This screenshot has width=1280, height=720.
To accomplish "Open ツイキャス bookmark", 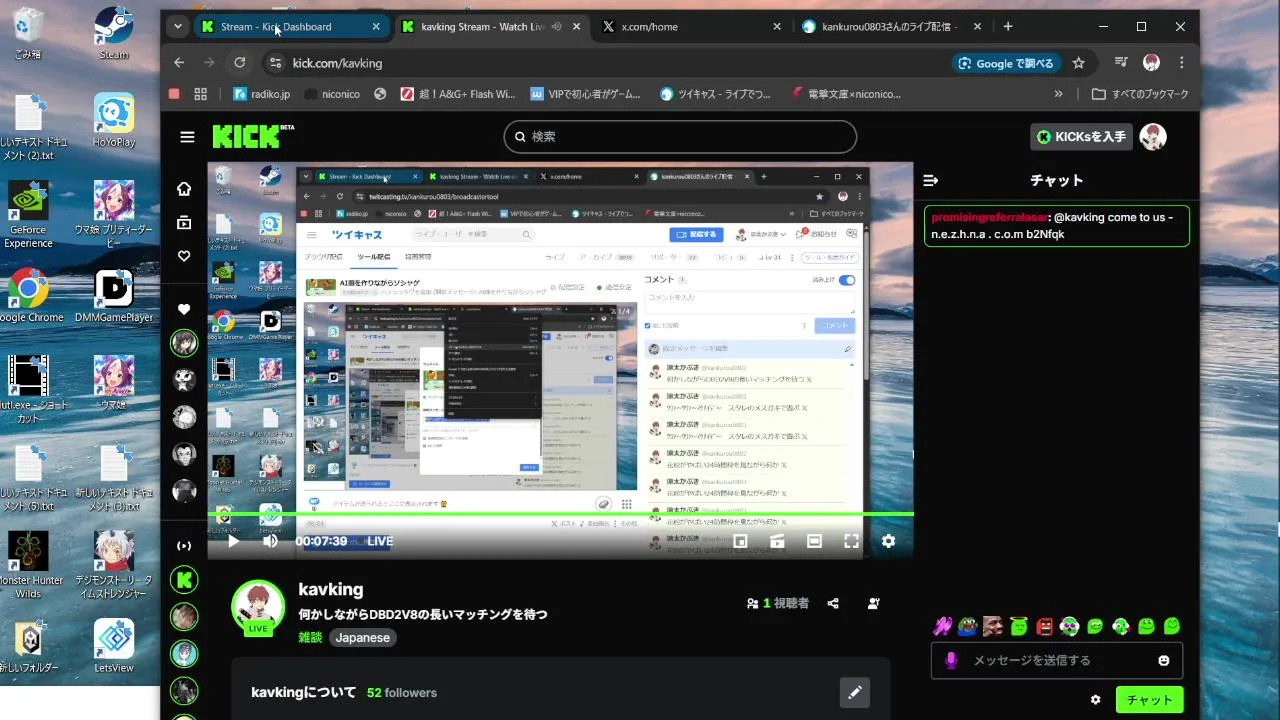I will (x=715, y=94).
